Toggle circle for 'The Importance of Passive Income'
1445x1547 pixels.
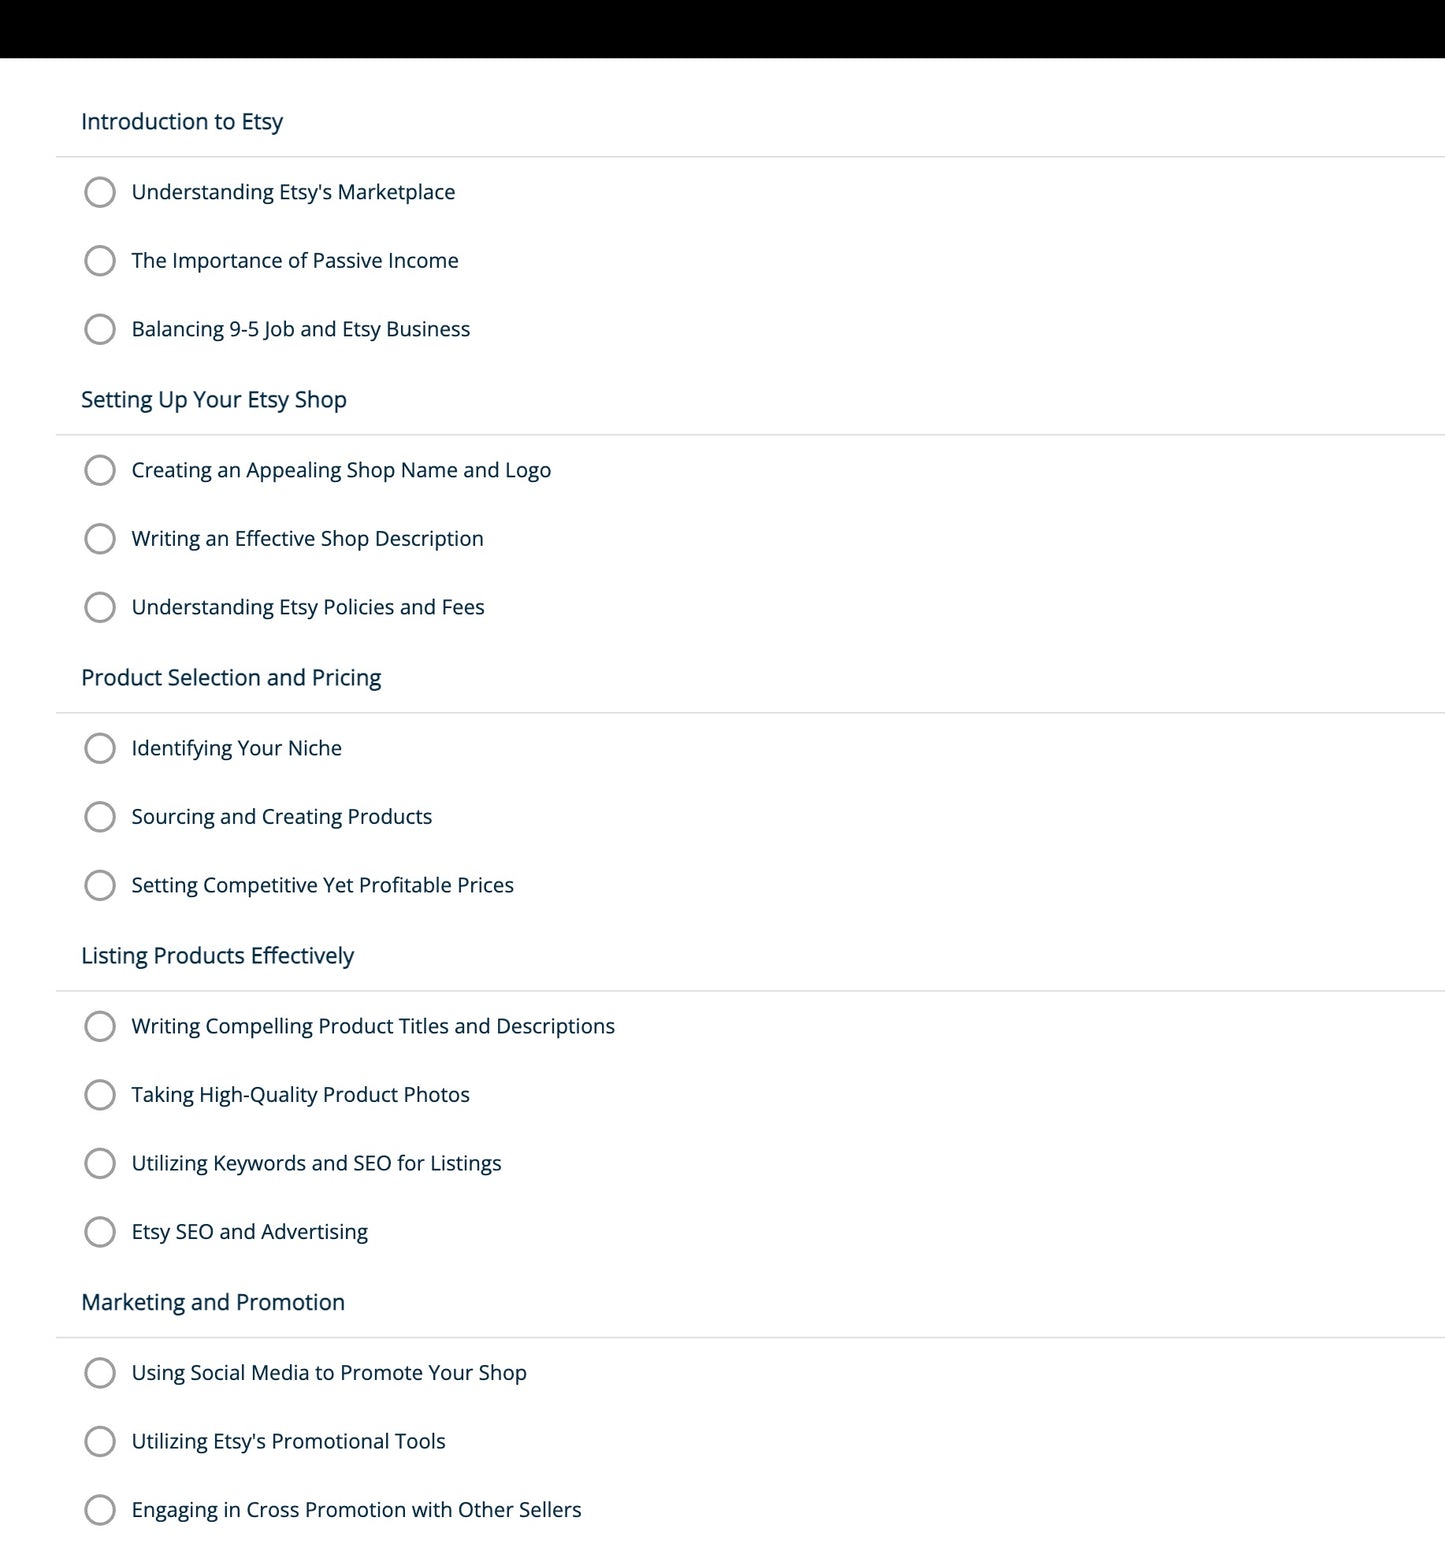tap(100, 261)
